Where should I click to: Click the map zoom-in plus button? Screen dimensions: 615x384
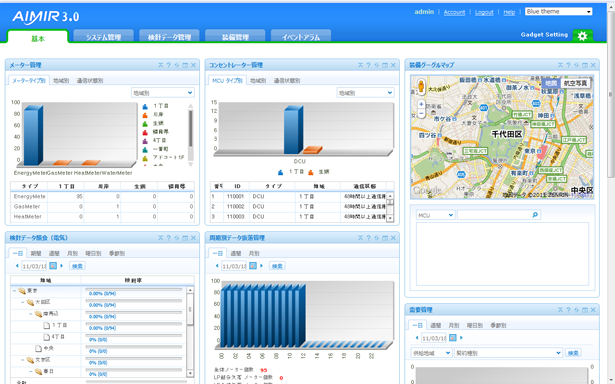[x=421, y=104]
